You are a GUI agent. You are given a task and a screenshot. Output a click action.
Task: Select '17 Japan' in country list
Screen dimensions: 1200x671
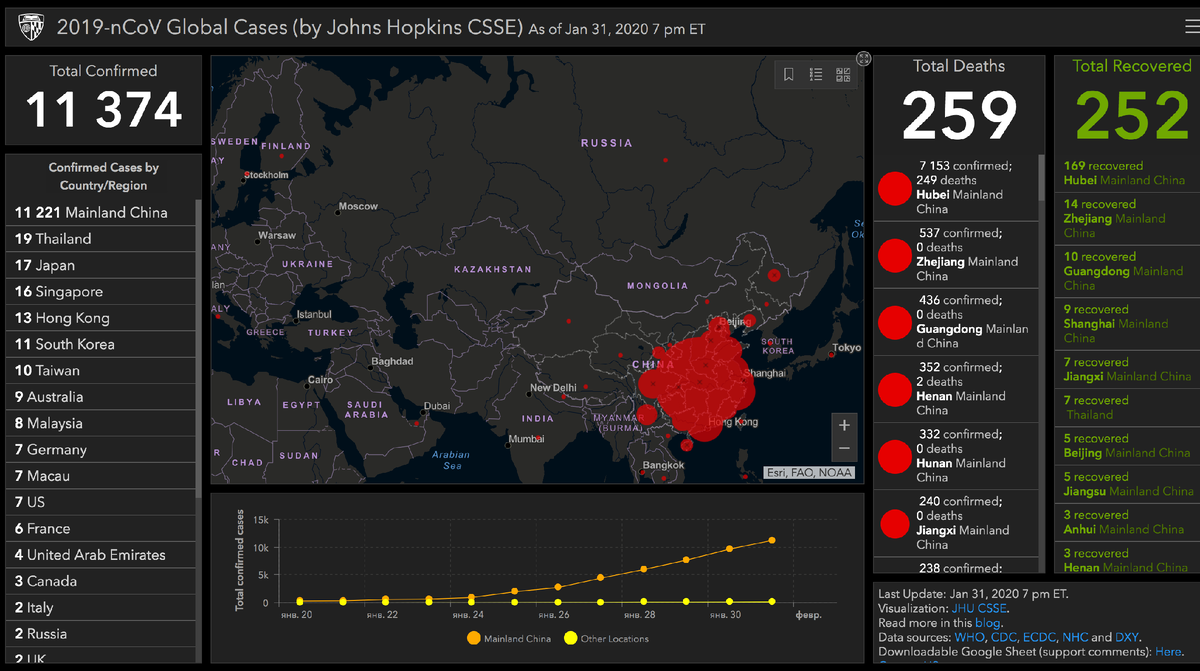(x=100, y=265)
